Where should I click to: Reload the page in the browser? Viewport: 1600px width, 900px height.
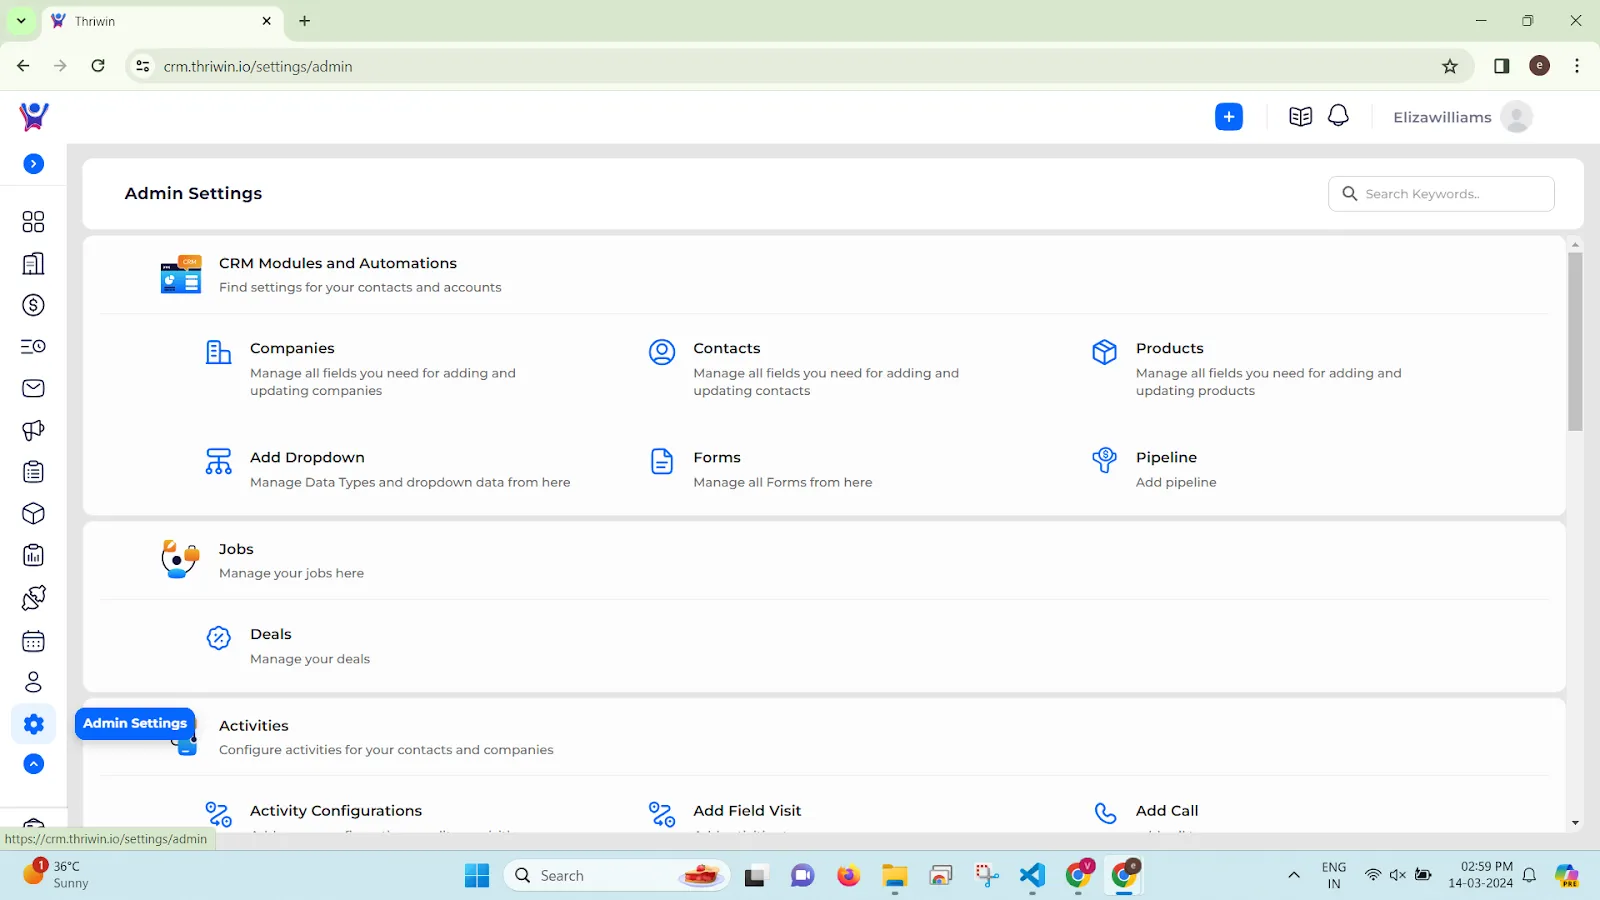coord(98,66)
